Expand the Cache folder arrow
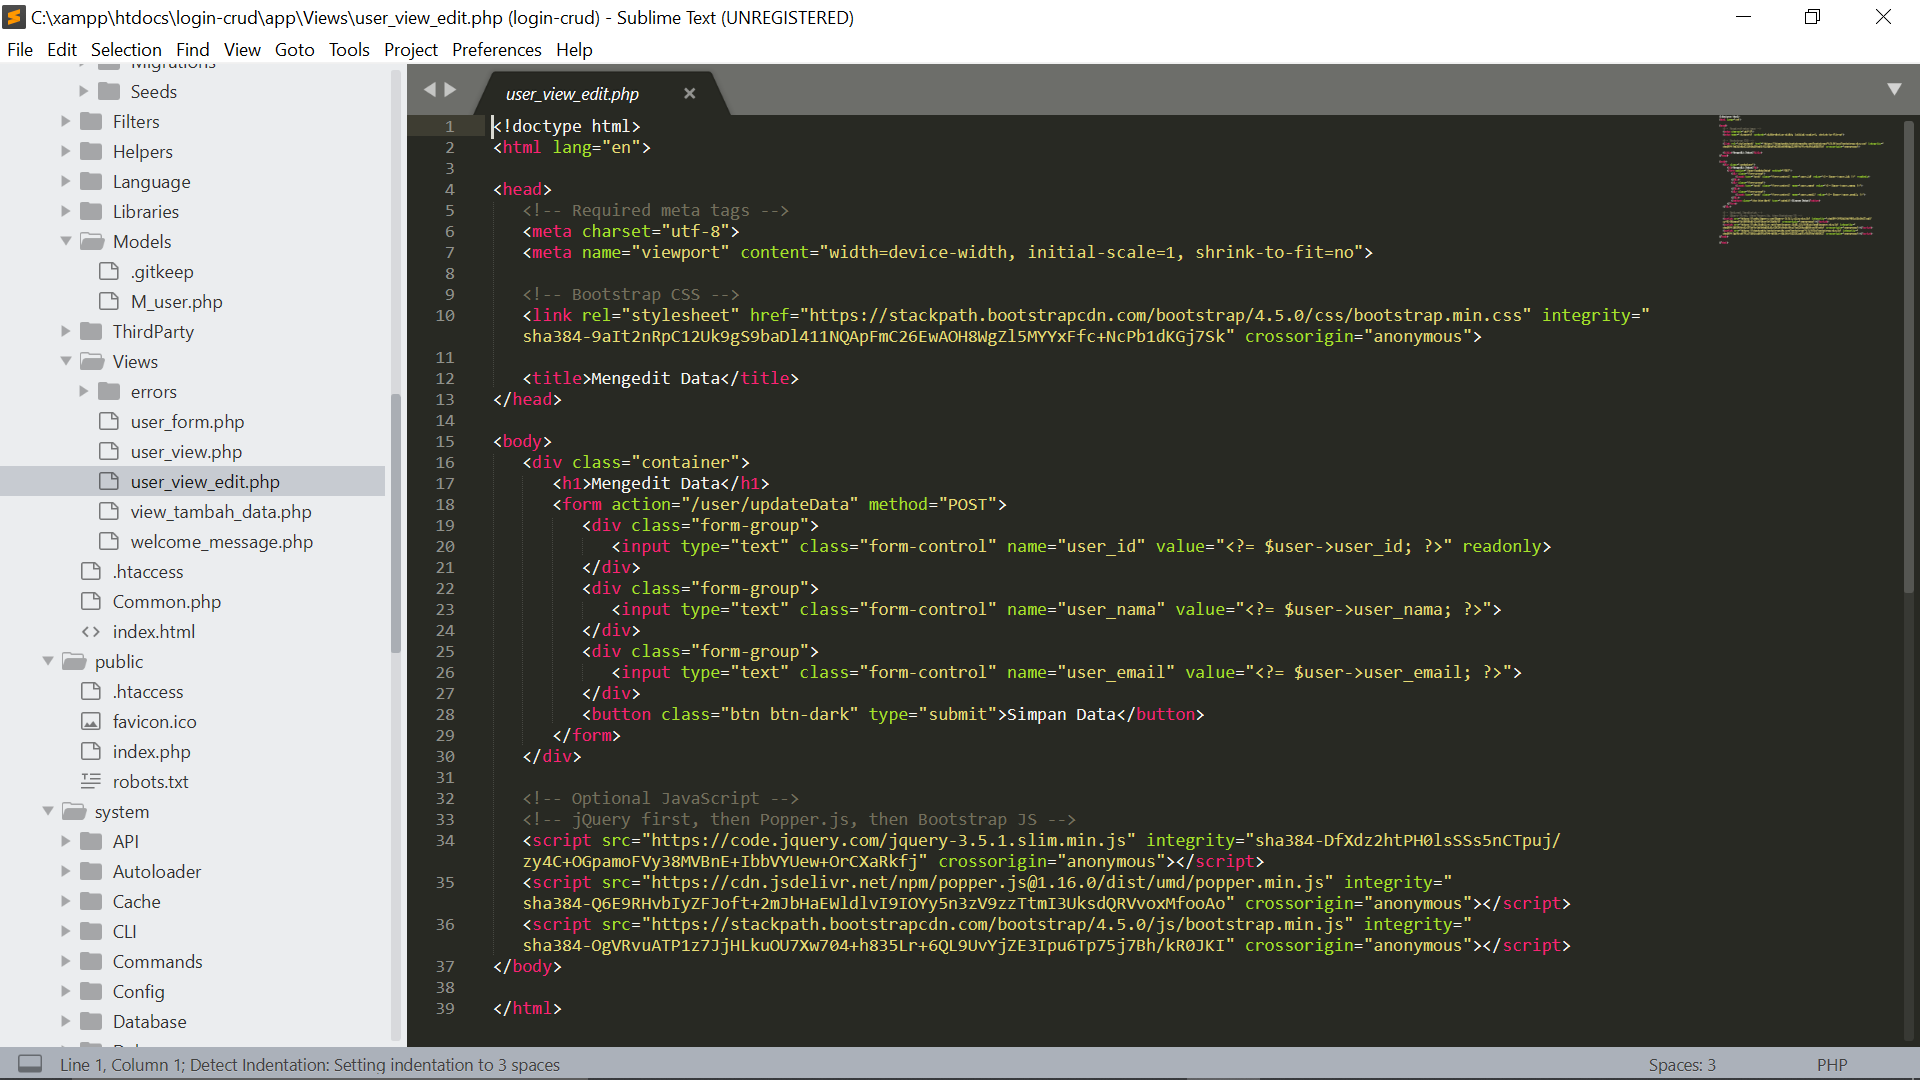The width and height of the screenshot is (1920, 1080). point(66,901)
